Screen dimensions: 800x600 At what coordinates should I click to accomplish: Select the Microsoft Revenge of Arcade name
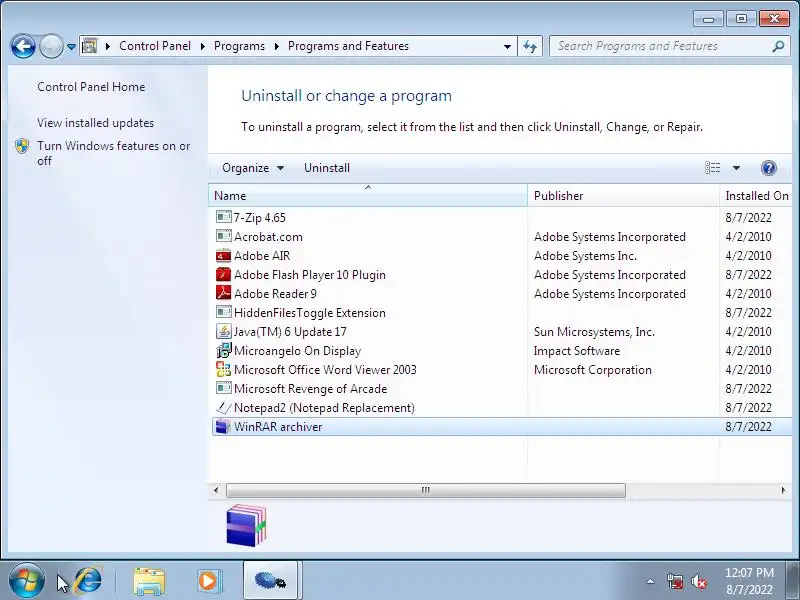point(310,389)
